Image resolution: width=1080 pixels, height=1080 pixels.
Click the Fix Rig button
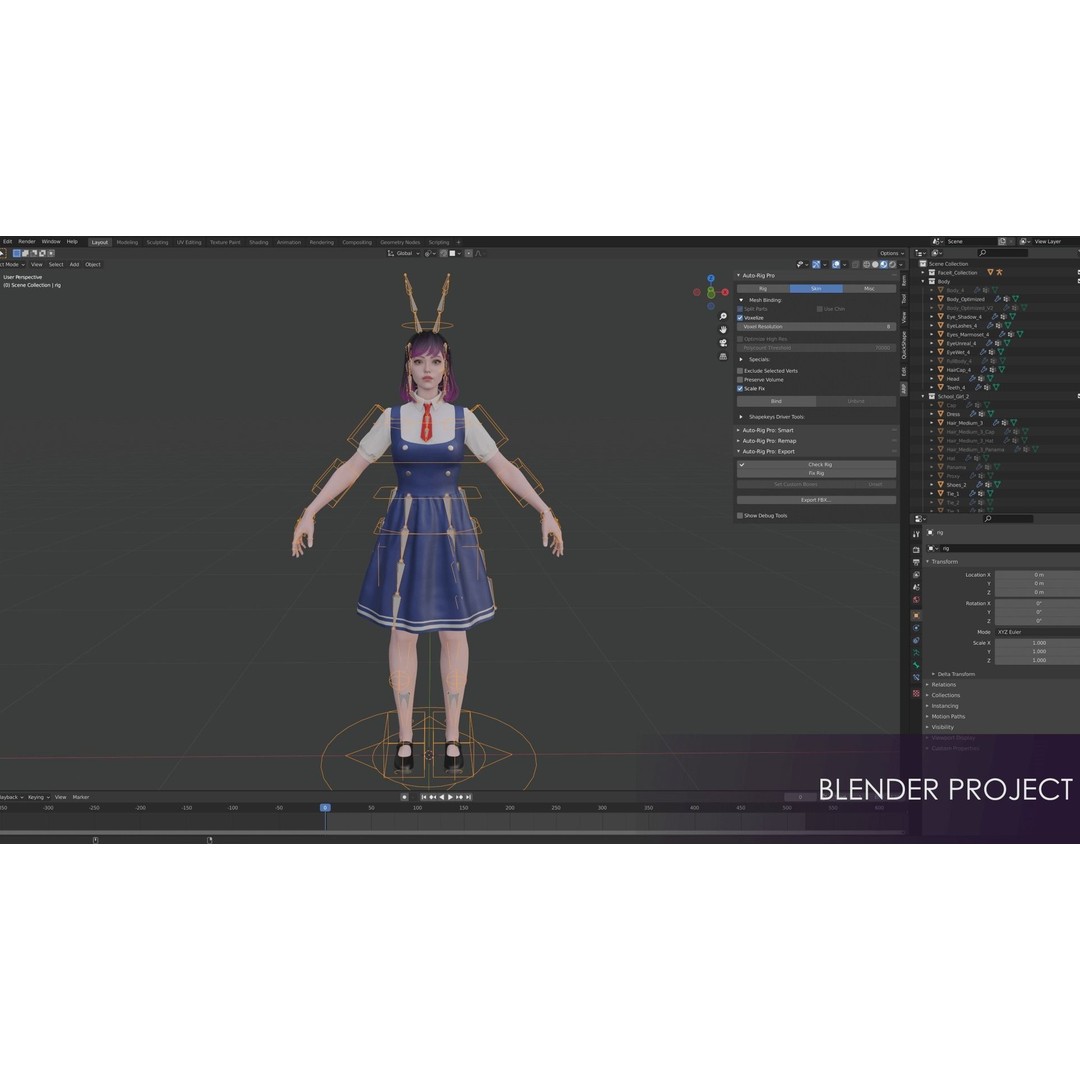tap(816, 473)
